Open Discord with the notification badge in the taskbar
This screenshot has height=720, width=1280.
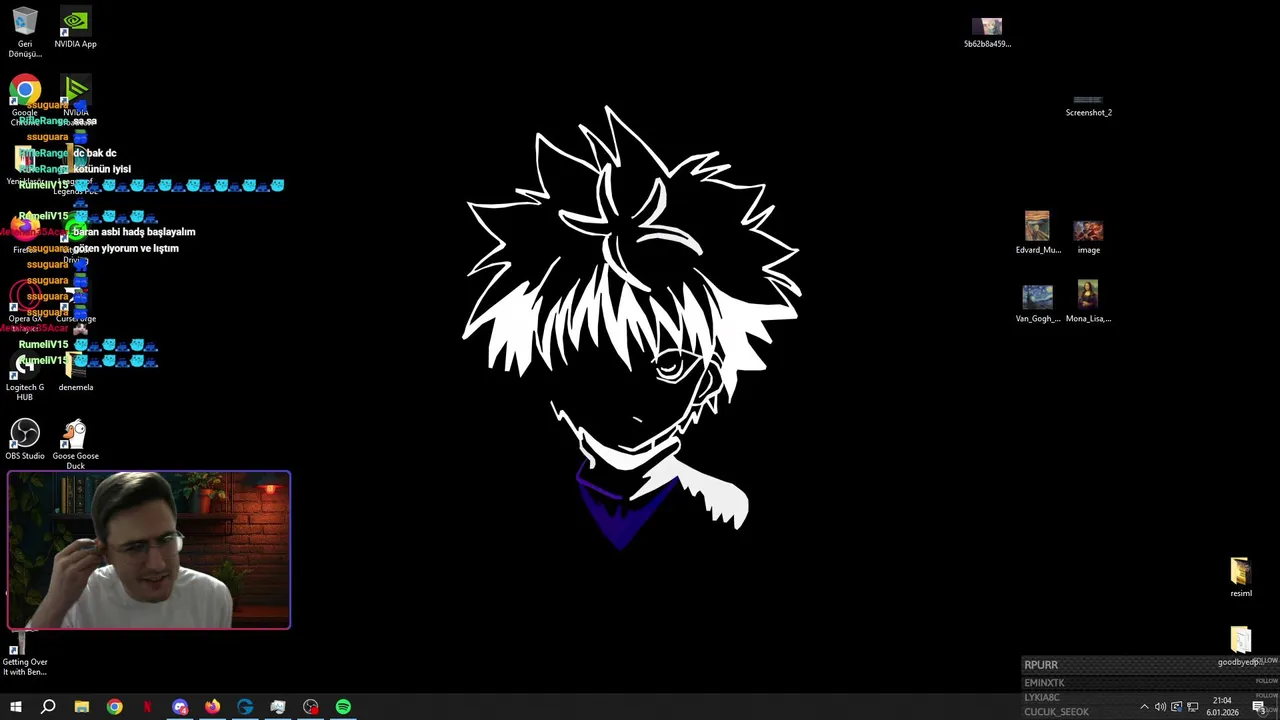(x=180, y=707)
